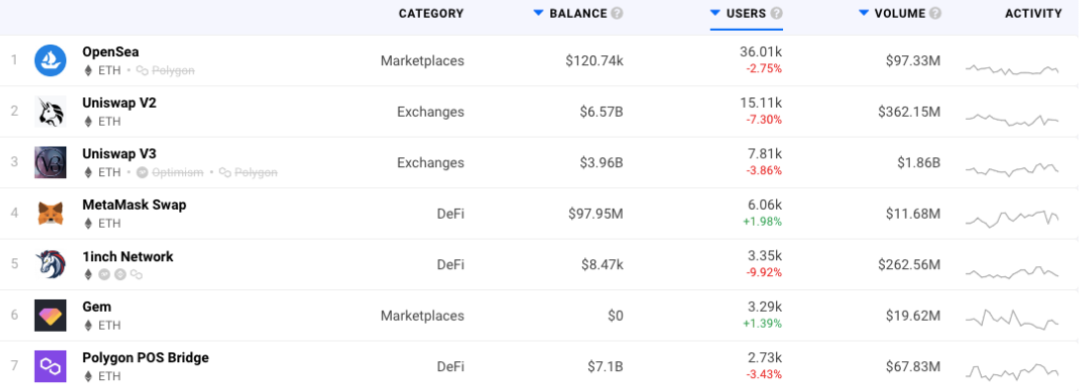This screenshot has width=1080, height=391.
Task: Click the Marketplaces category in OpenSea row
Action: click(422, 61)
